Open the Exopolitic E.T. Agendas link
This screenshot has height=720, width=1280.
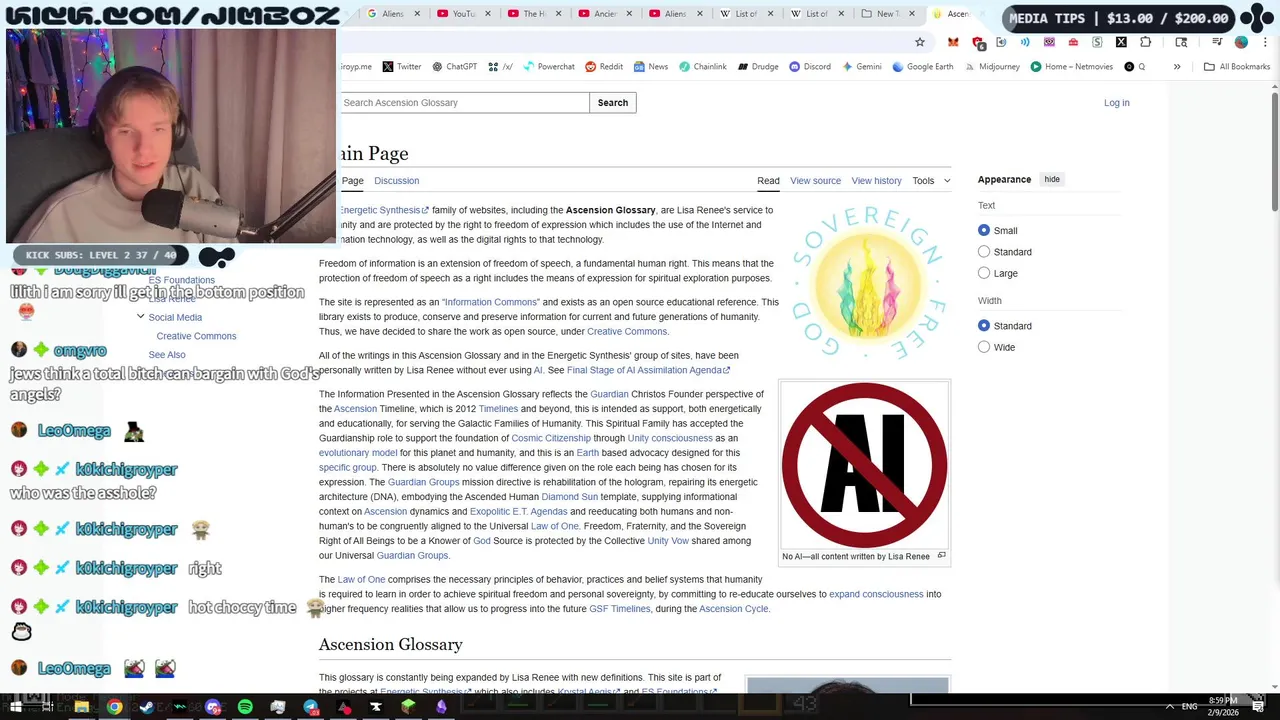pos(518,511)
